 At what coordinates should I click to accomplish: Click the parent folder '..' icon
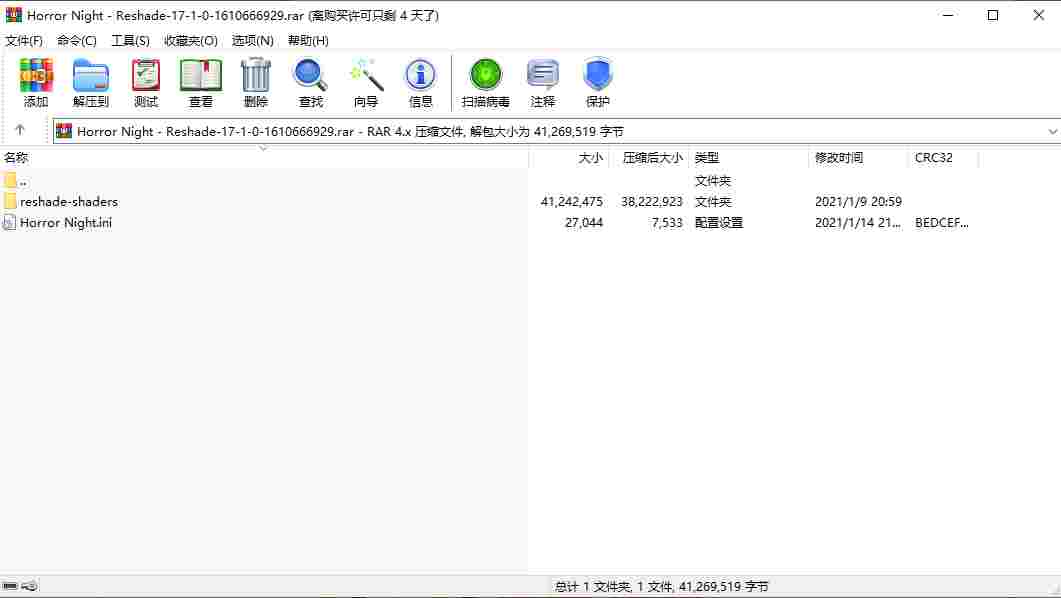(x=9, y=180)
